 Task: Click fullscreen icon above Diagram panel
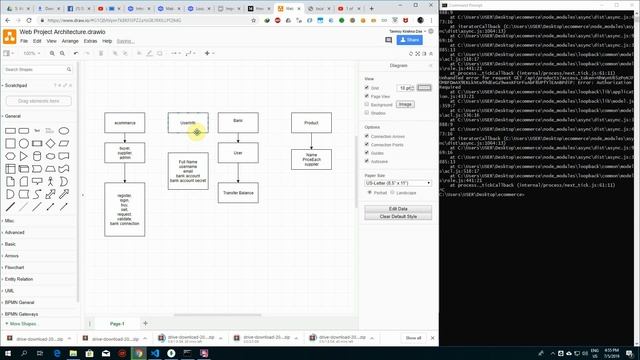click(418, 53)
